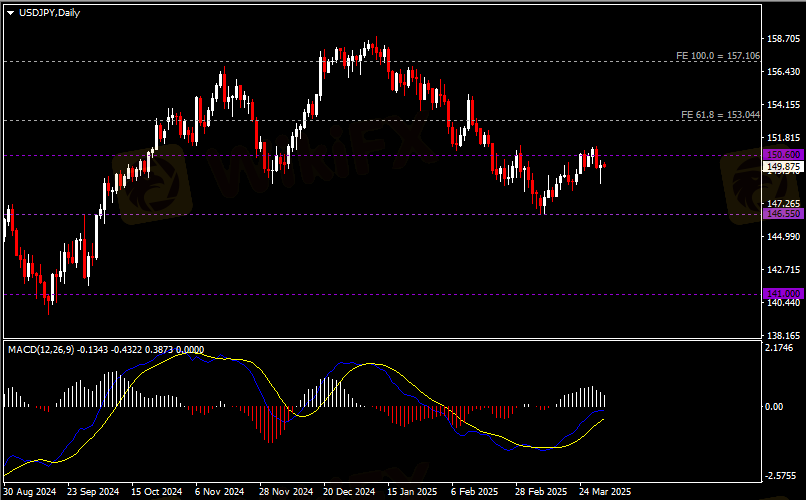Click the 15 Oct 2024 date label

pyautogui.click(x=157, y=492)
